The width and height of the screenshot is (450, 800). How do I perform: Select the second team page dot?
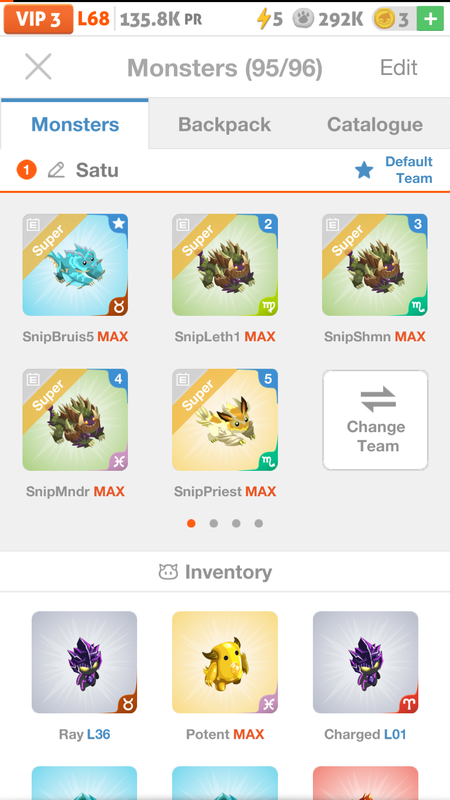pos(214,523)
